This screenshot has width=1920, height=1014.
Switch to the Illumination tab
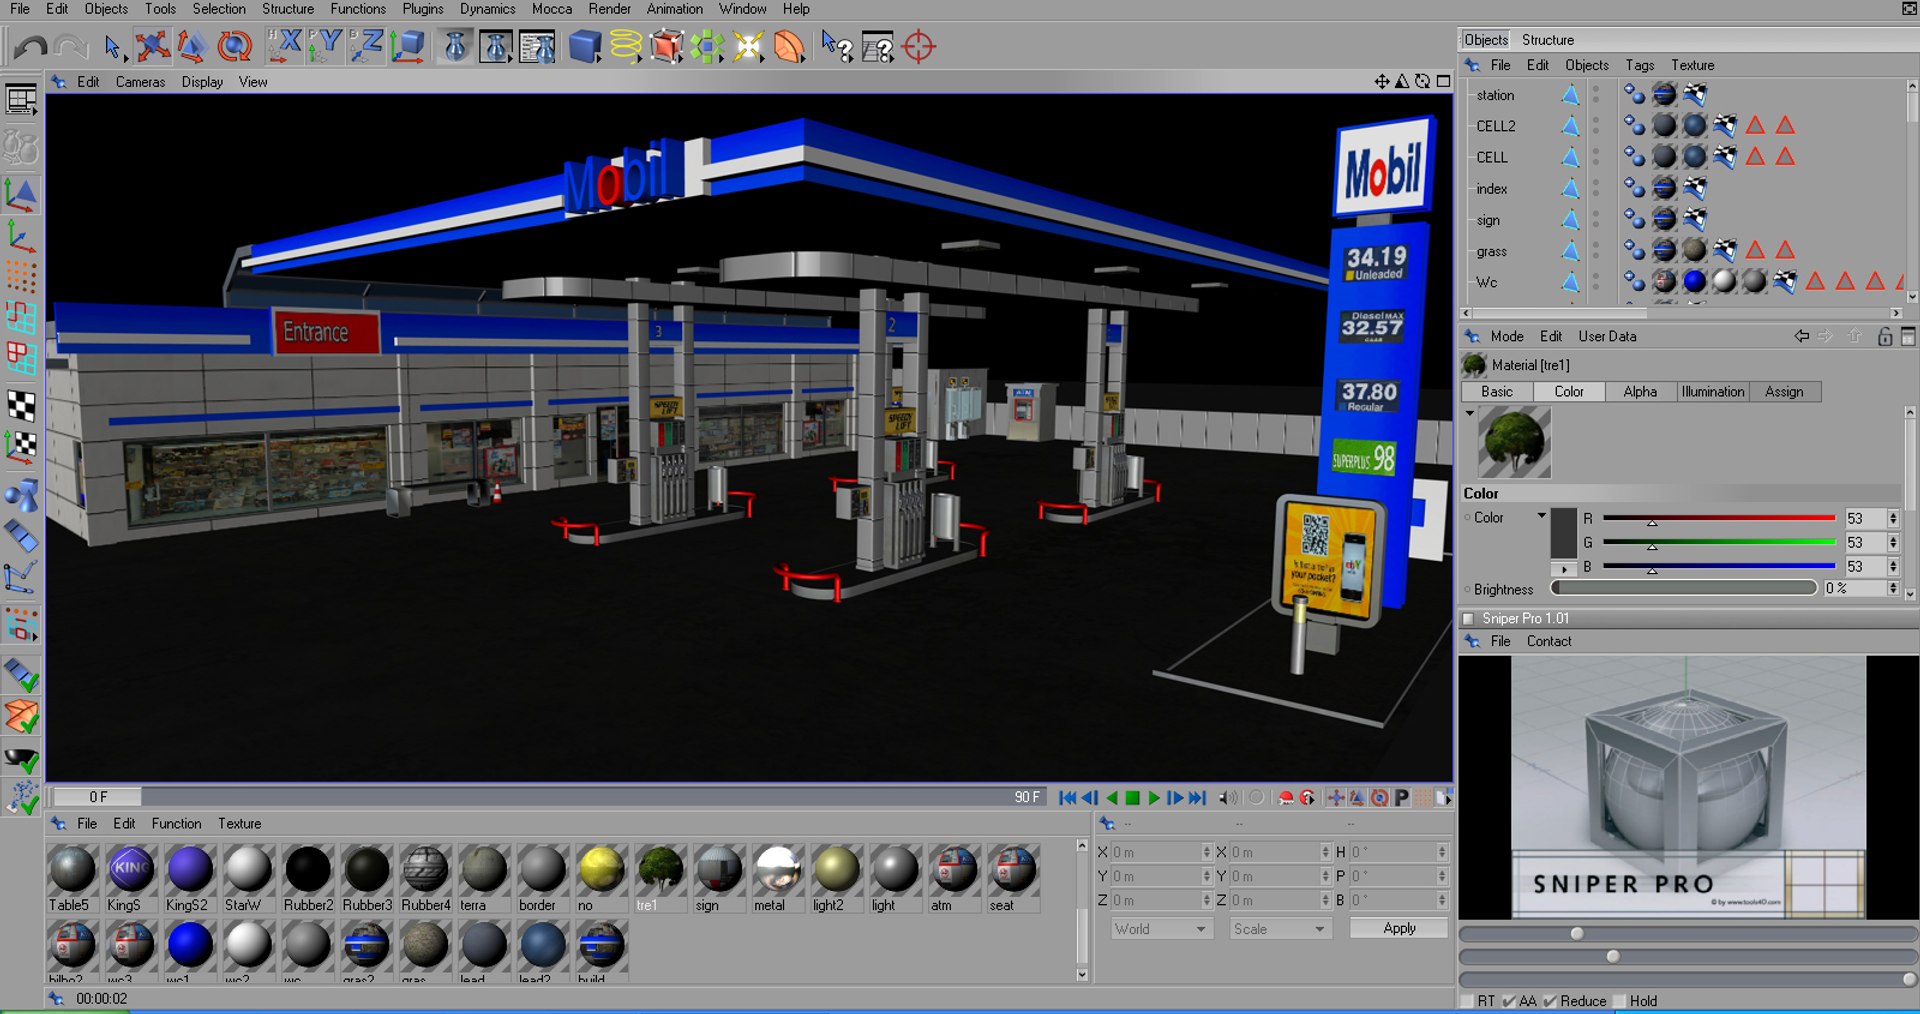(x=1712, y=392)
